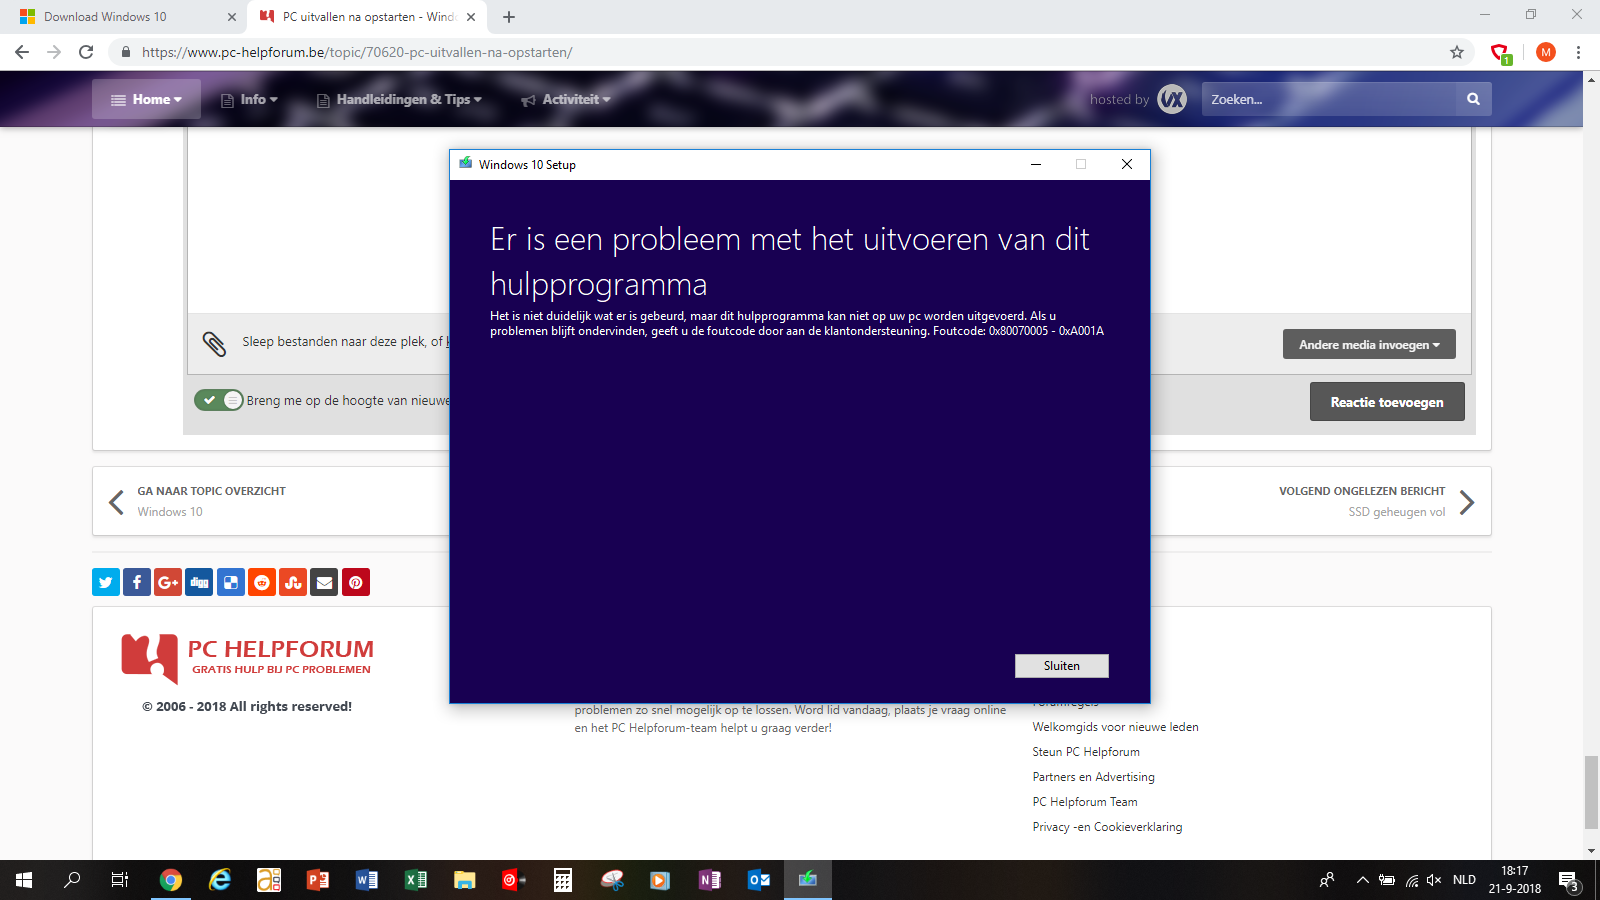Open Privacy -en Cookieverklaring link
Image resolution: width=1600 pixels, height=900 pixels.
click(1107, 827)
